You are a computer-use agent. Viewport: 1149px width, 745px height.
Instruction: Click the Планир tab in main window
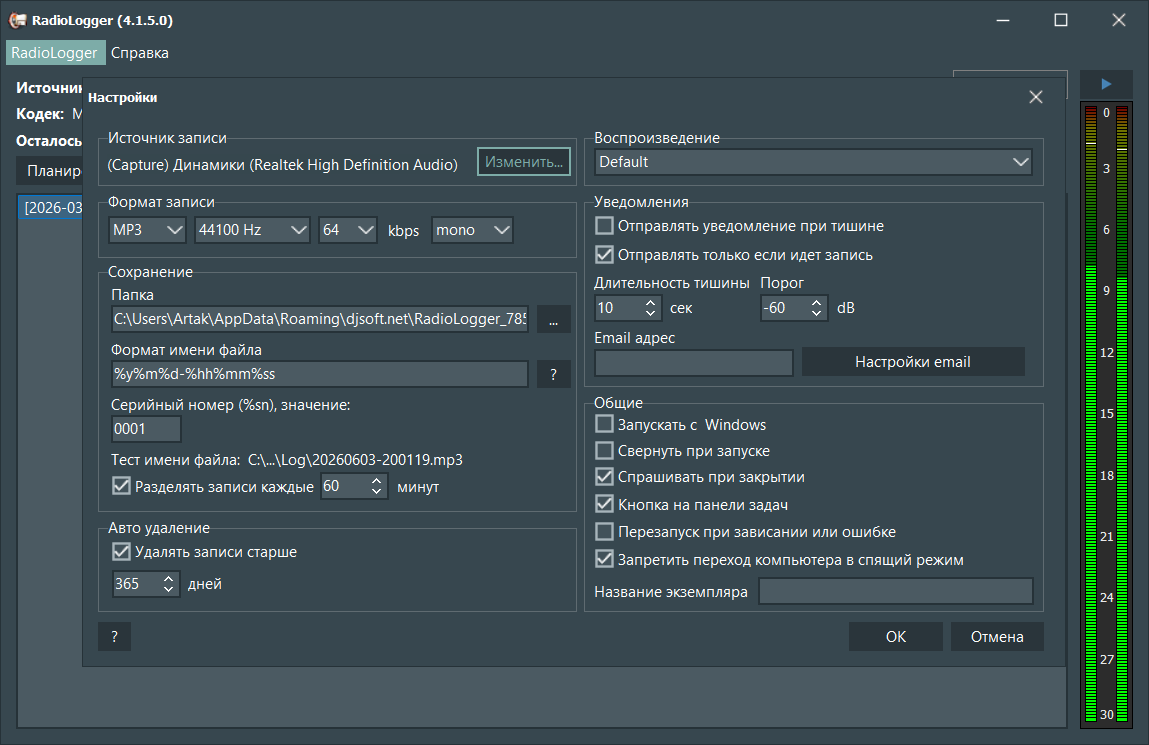coord(50,171)
